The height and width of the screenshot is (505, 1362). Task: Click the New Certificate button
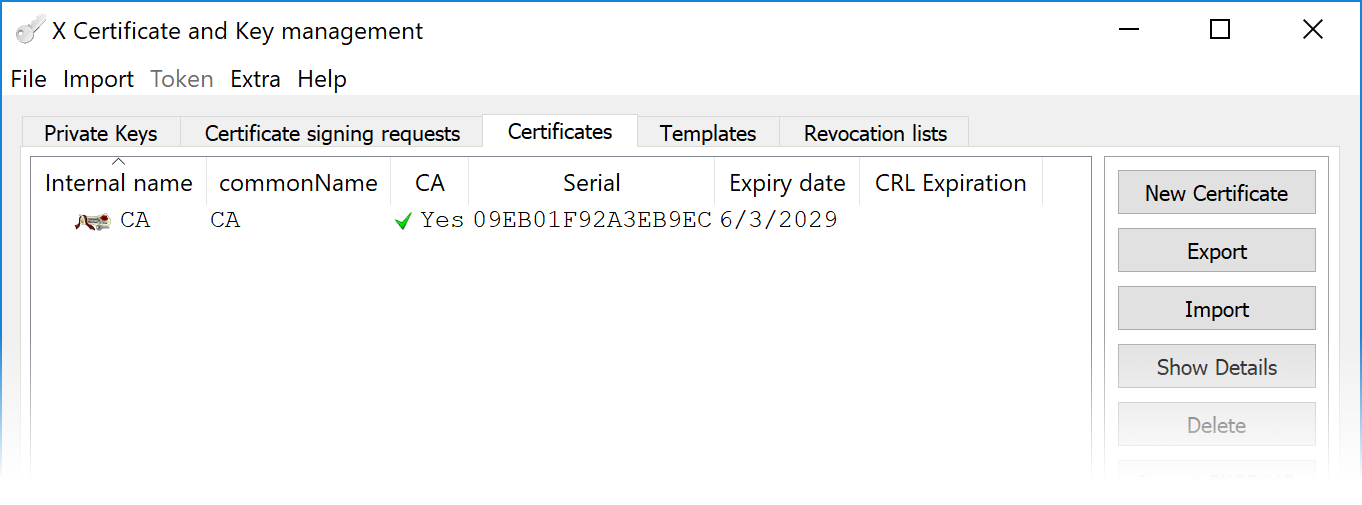point(1216,193)
